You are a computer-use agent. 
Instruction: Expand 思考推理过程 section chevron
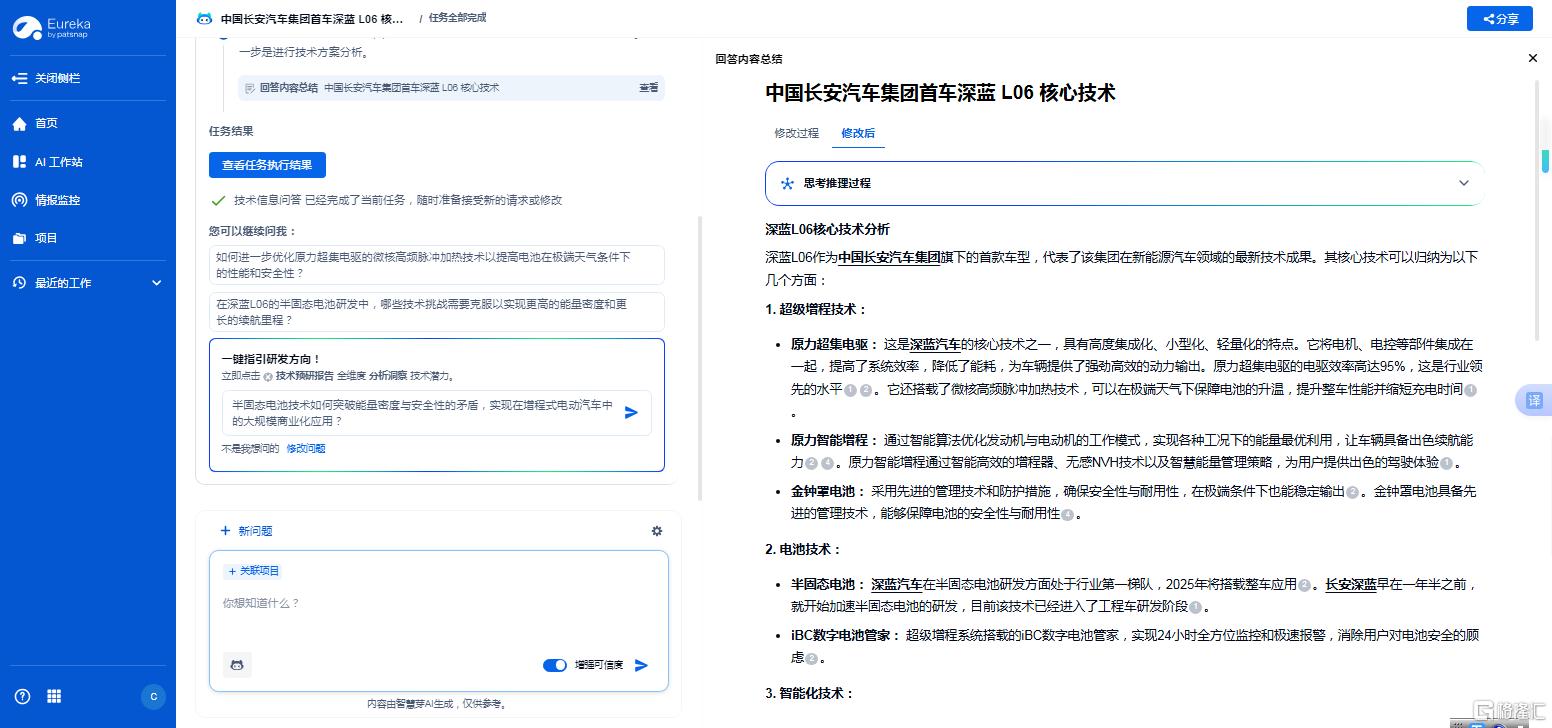[1464, 183]
